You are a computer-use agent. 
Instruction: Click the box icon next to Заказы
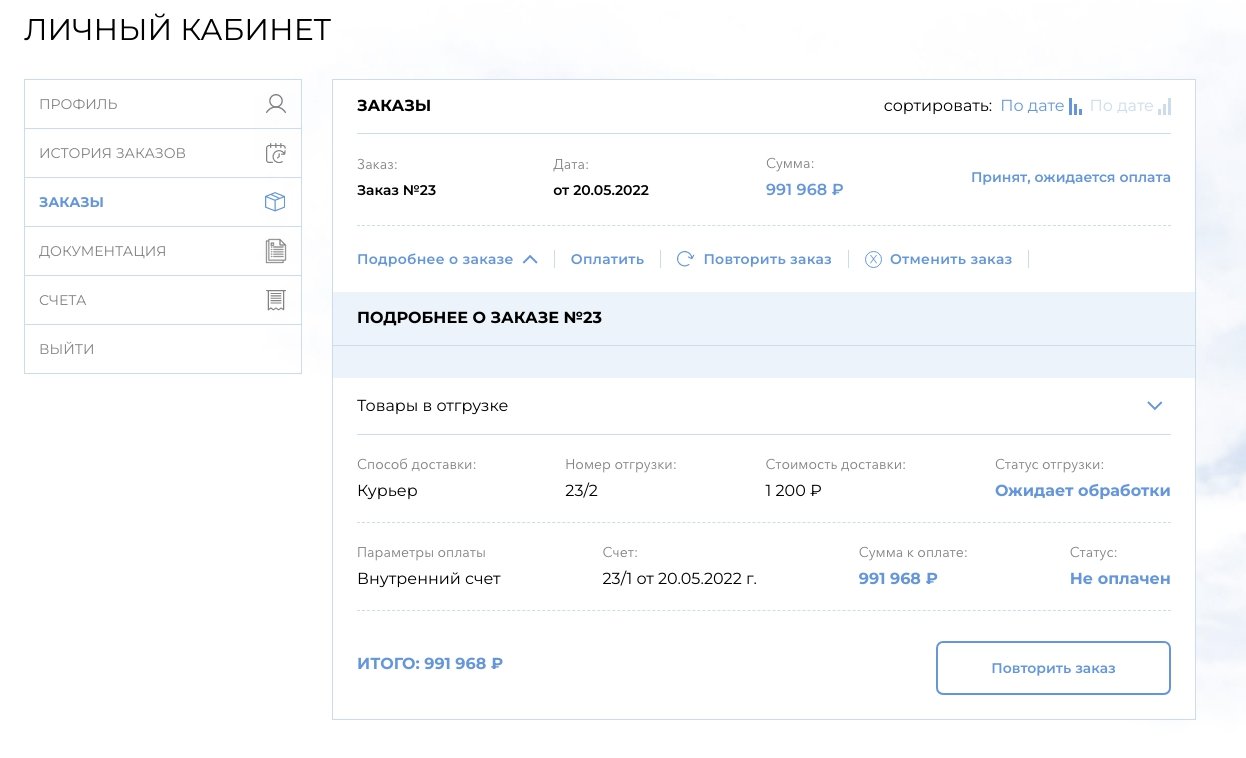tap(275, 202)
